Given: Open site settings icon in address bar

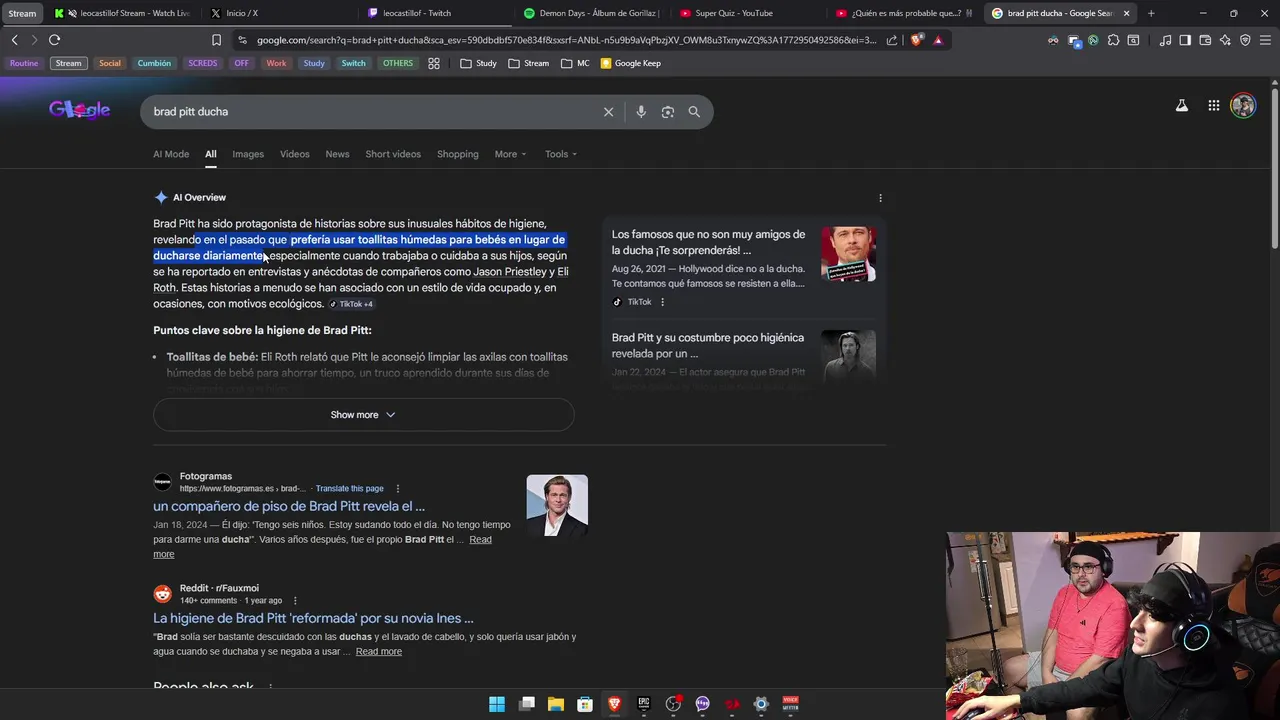Looking at the screenshot, I should [x=242, y=40].
